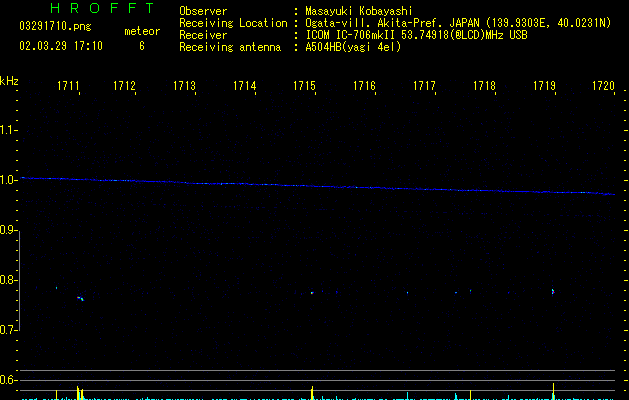The height and width of the screenshot is (400, 629).
Task: Click the HROFFT title text
Action: pyautogui.click(x=102, y=8)
